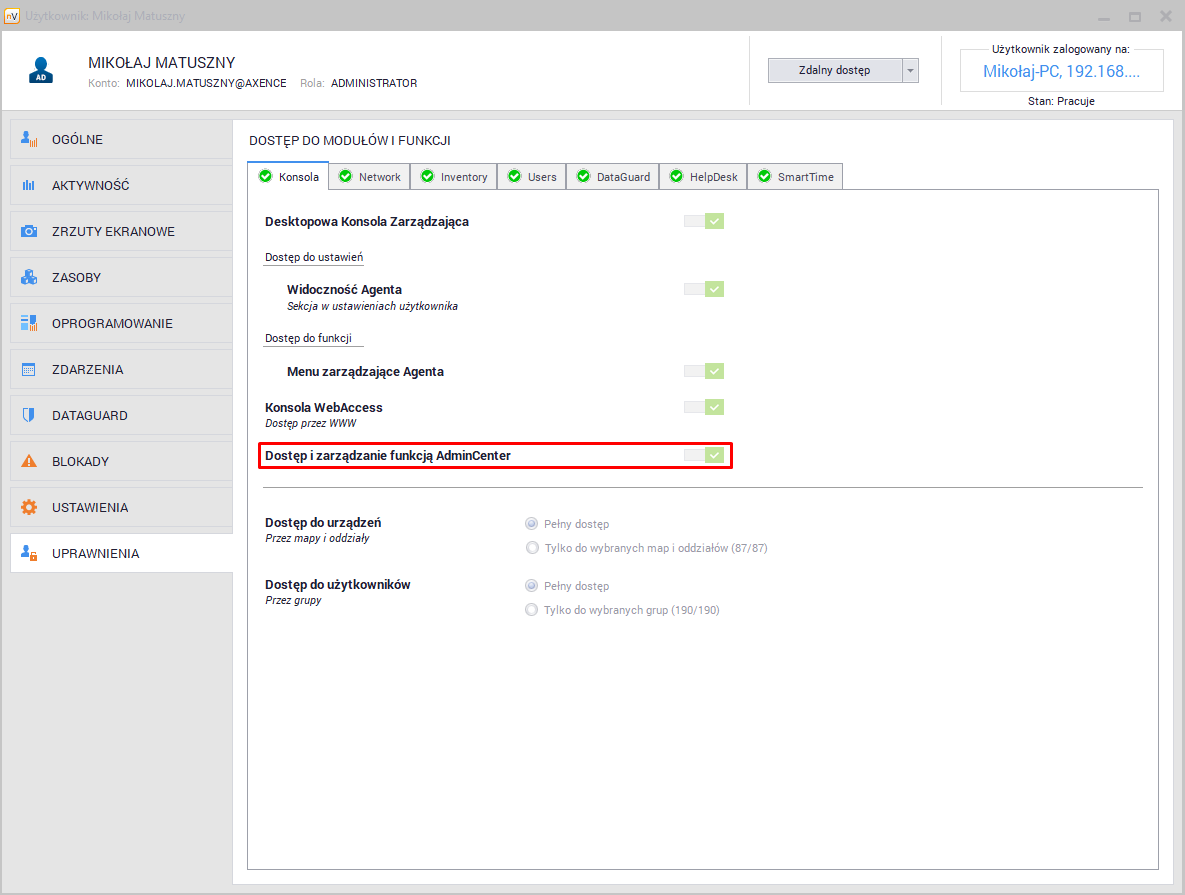Screen dimensions: 1185x895
Task: Click the Blokady warning triangle icon
Action: [30, 462]
